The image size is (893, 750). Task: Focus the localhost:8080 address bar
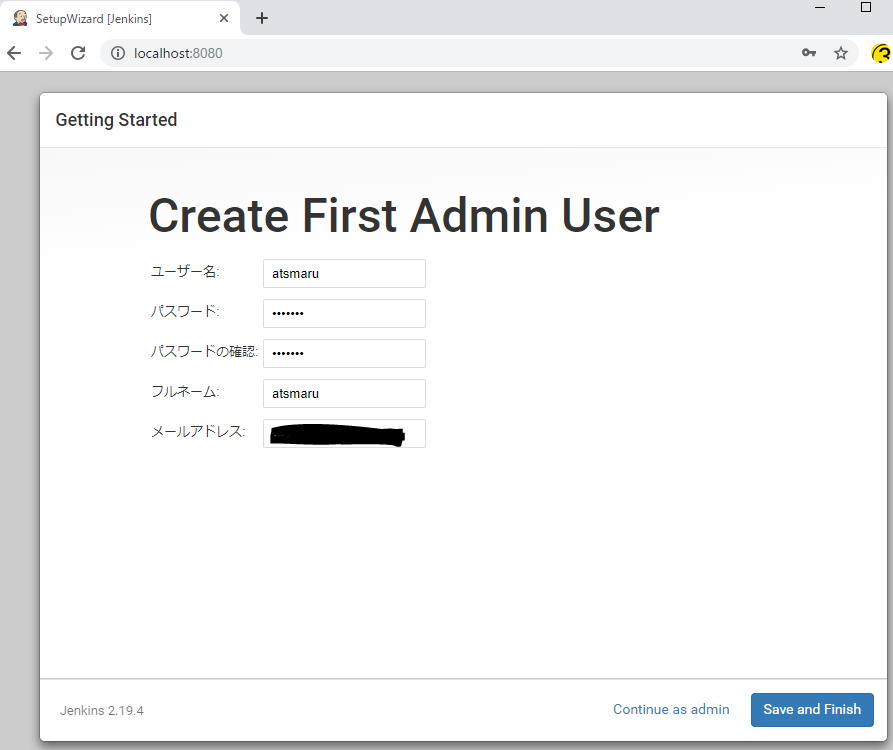pos(450,53)
